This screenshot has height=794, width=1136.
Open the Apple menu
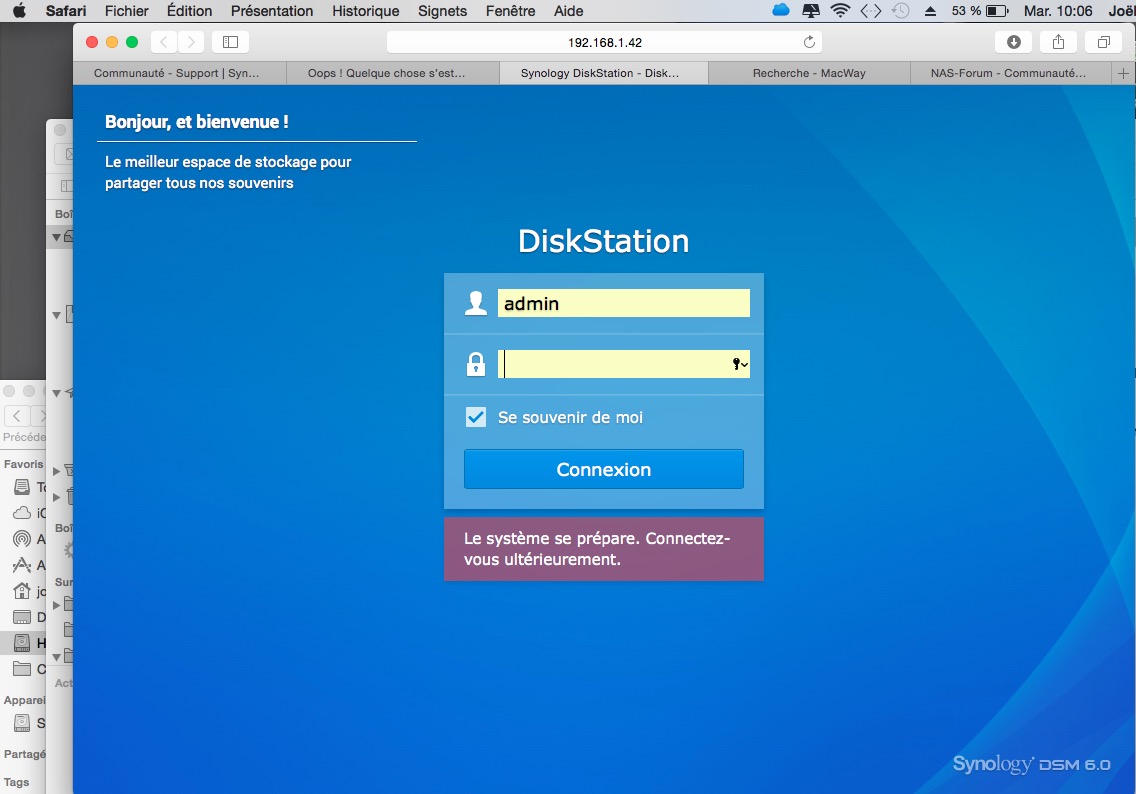point(20,11)
